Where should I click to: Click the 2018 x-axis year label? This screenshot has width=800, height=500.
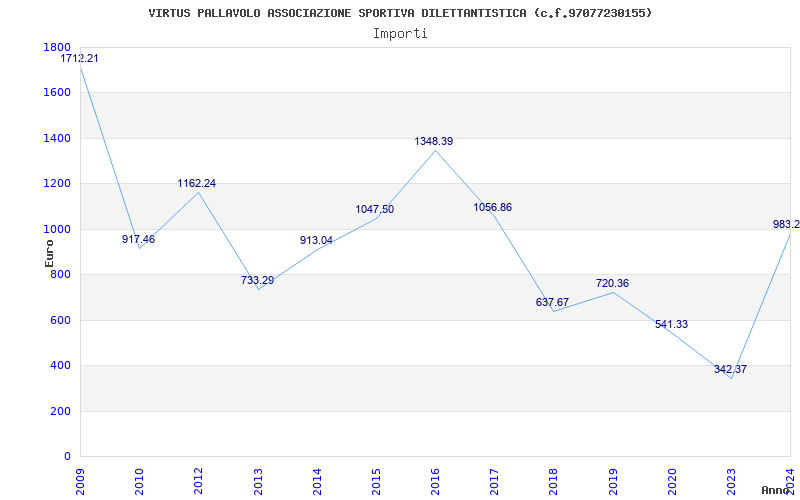pos(554,481)
